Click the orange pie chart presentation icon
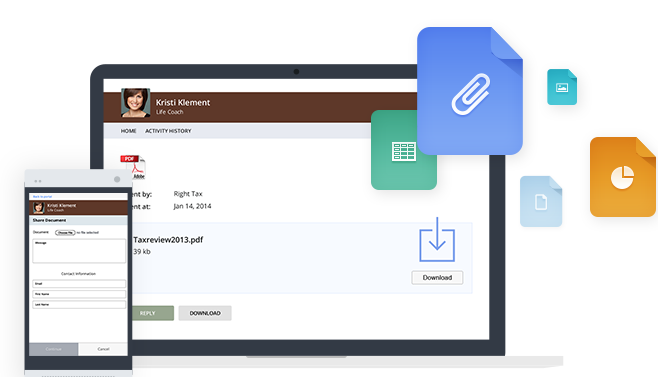Screen dimensions: 658x377 [x=623, y=177]
